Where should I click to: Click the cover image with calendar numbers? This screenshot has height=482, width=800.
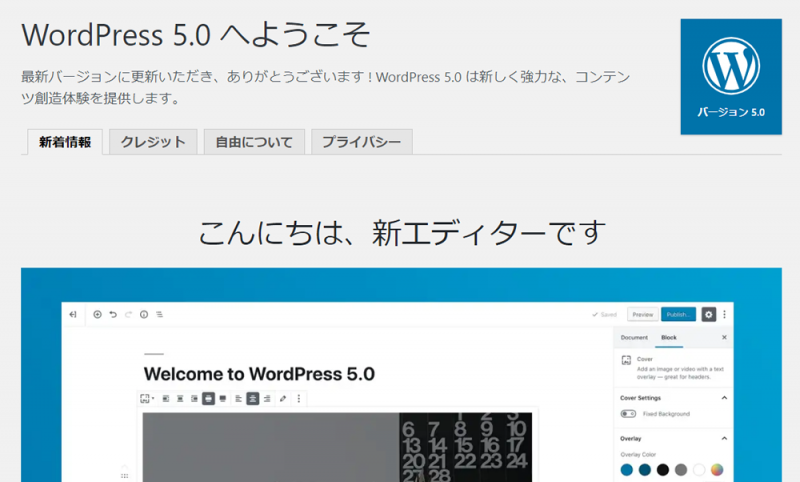coord(337,447)
